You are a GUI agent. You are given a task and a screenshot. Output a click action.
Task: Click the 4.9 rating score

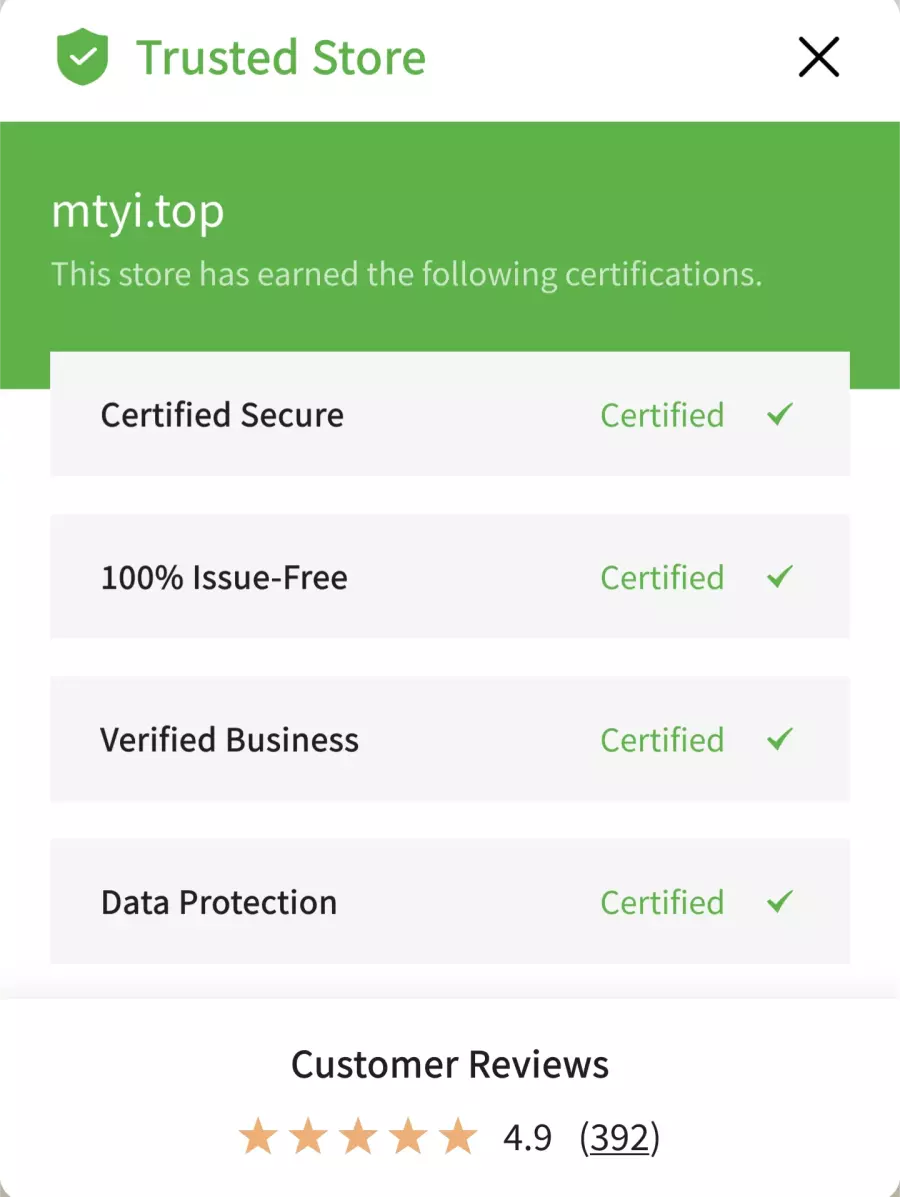(527, 1138)
